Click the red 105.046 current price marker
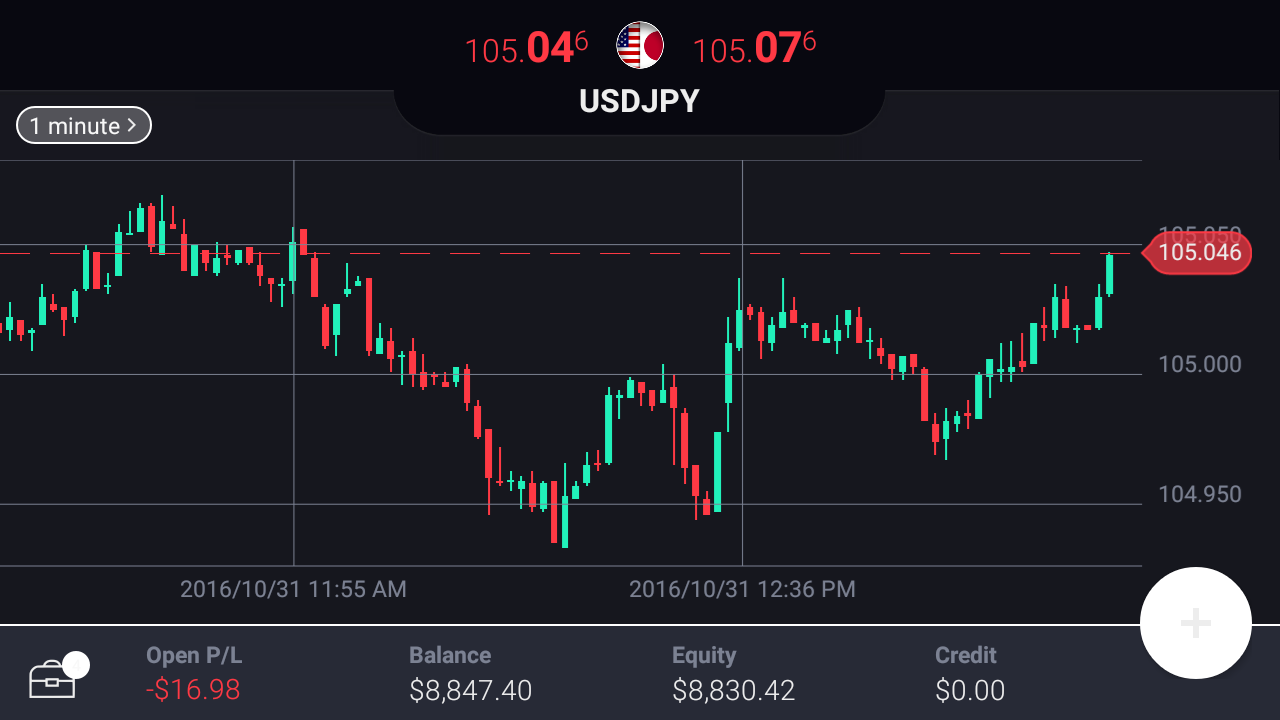This screenshot has height=720, width=1280. tap(1198, 253)
